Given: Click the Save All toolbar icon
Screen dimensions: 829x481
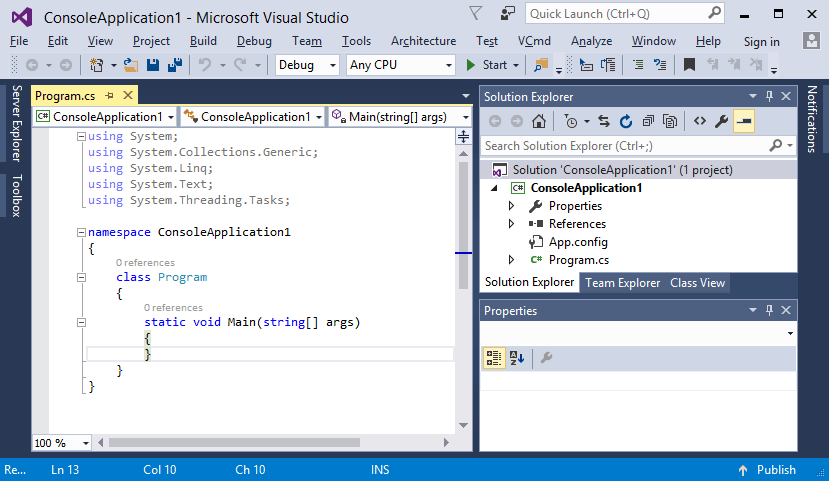Looking at the screenshot, I should (174, 65).
